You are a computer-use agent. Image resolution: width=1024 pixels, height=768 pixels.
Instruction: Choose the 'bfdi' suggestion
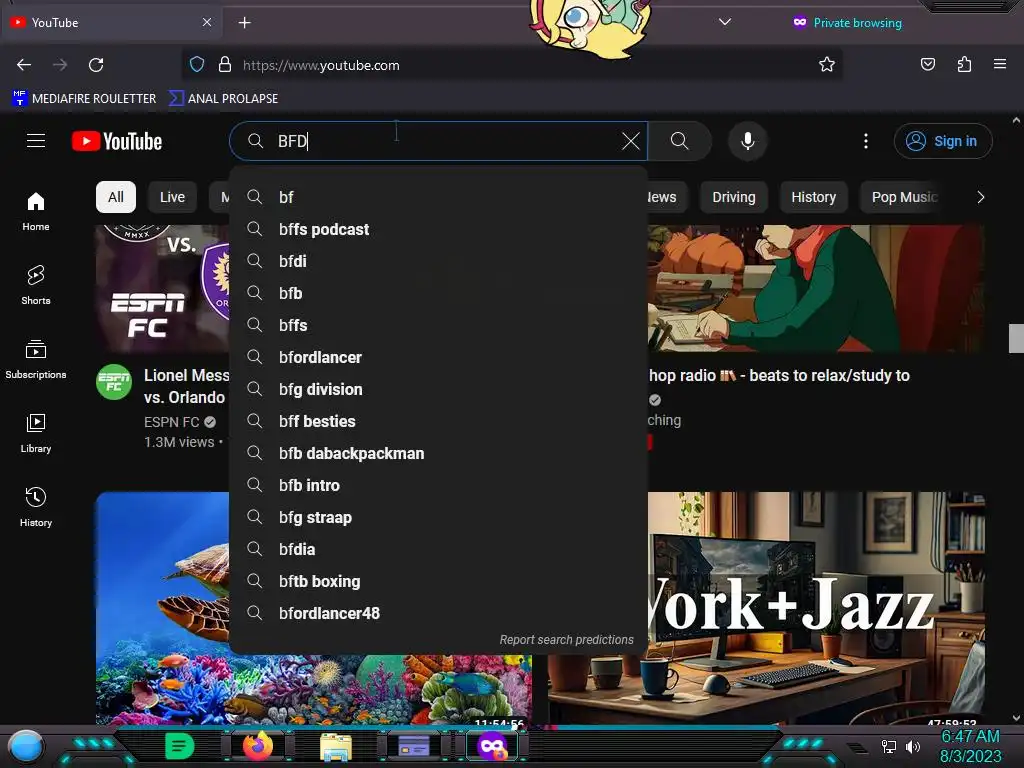pyautogui.click(x=438, y=261)
